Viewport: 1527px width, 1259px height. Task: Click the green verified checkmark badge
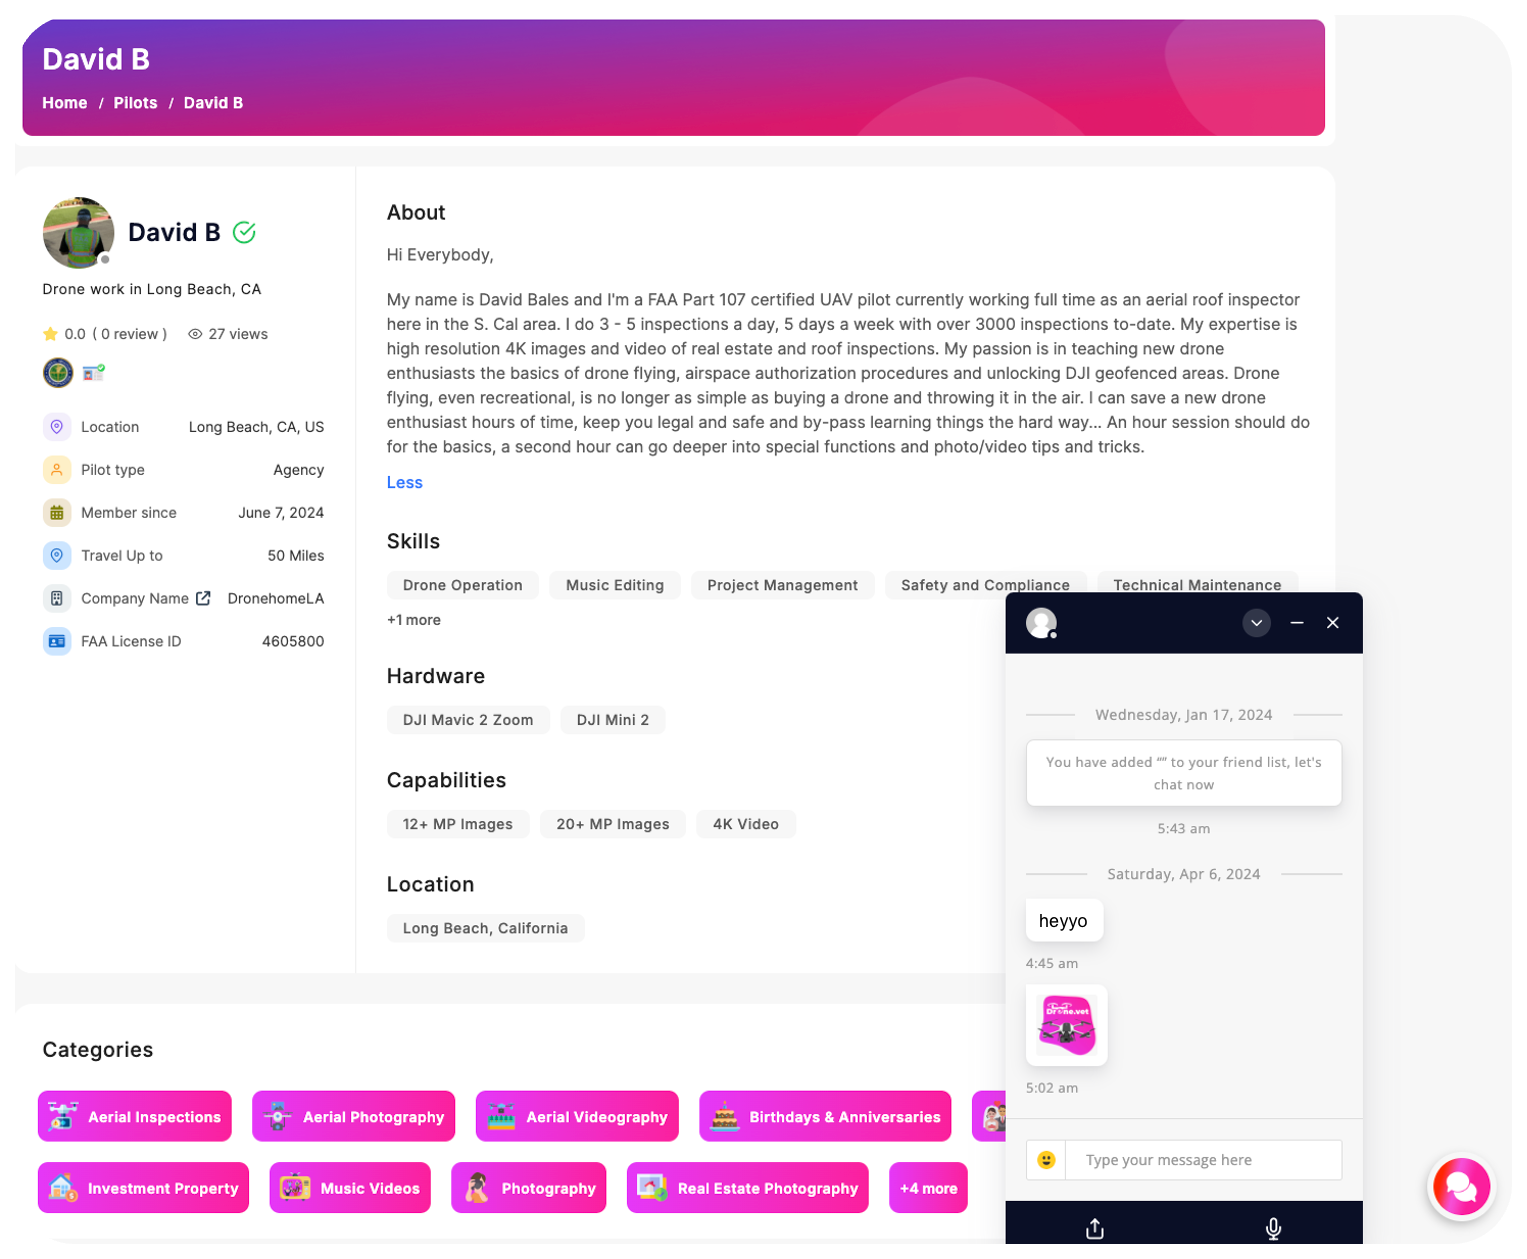point(244,232)
